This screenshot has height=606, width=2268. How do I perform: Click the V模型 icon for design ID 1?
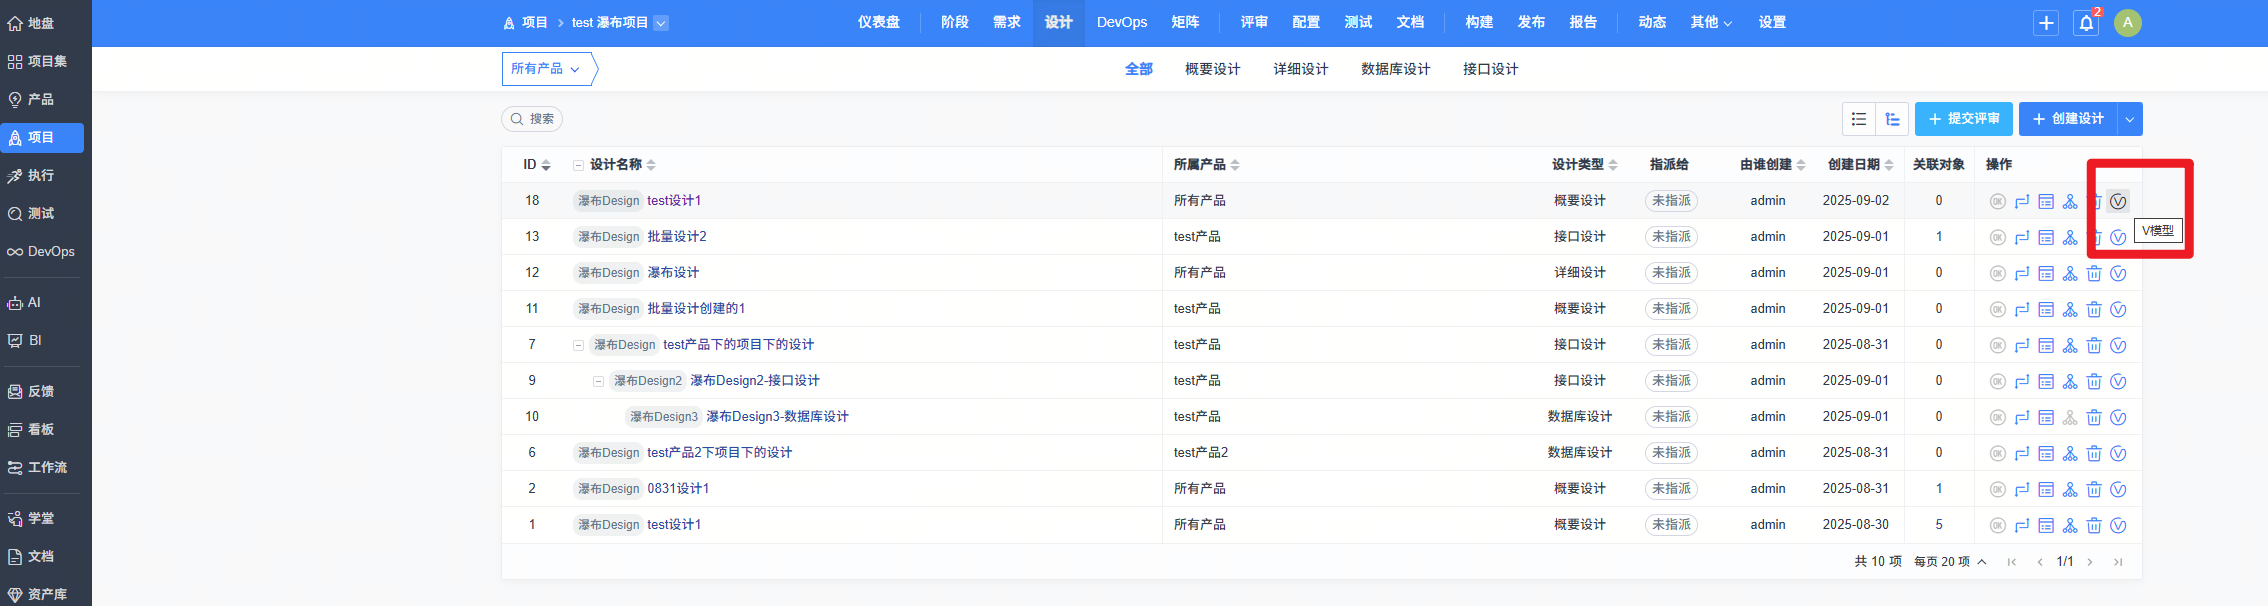point(2117,525)
